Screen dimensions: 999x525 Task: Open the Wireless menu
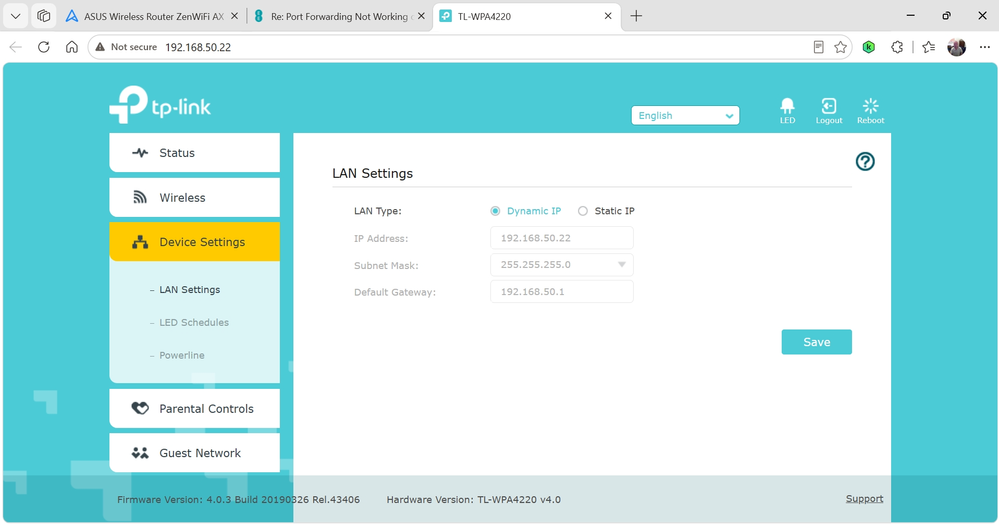coord(194,198)
